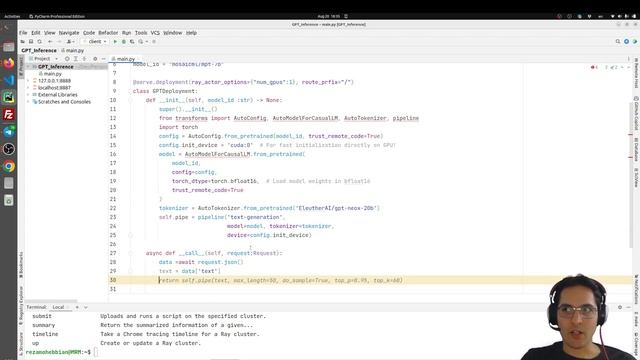Place cursor on editor line 30 return statement
This screenshot has width=640, height=360.
tap(281, 280)
